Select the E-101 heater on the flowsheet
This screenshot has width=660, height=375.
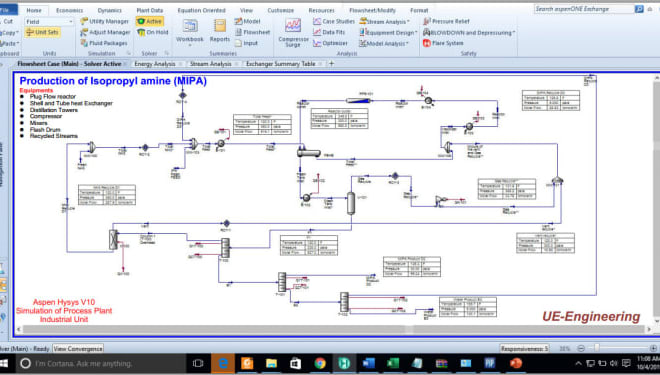(221, 144)
